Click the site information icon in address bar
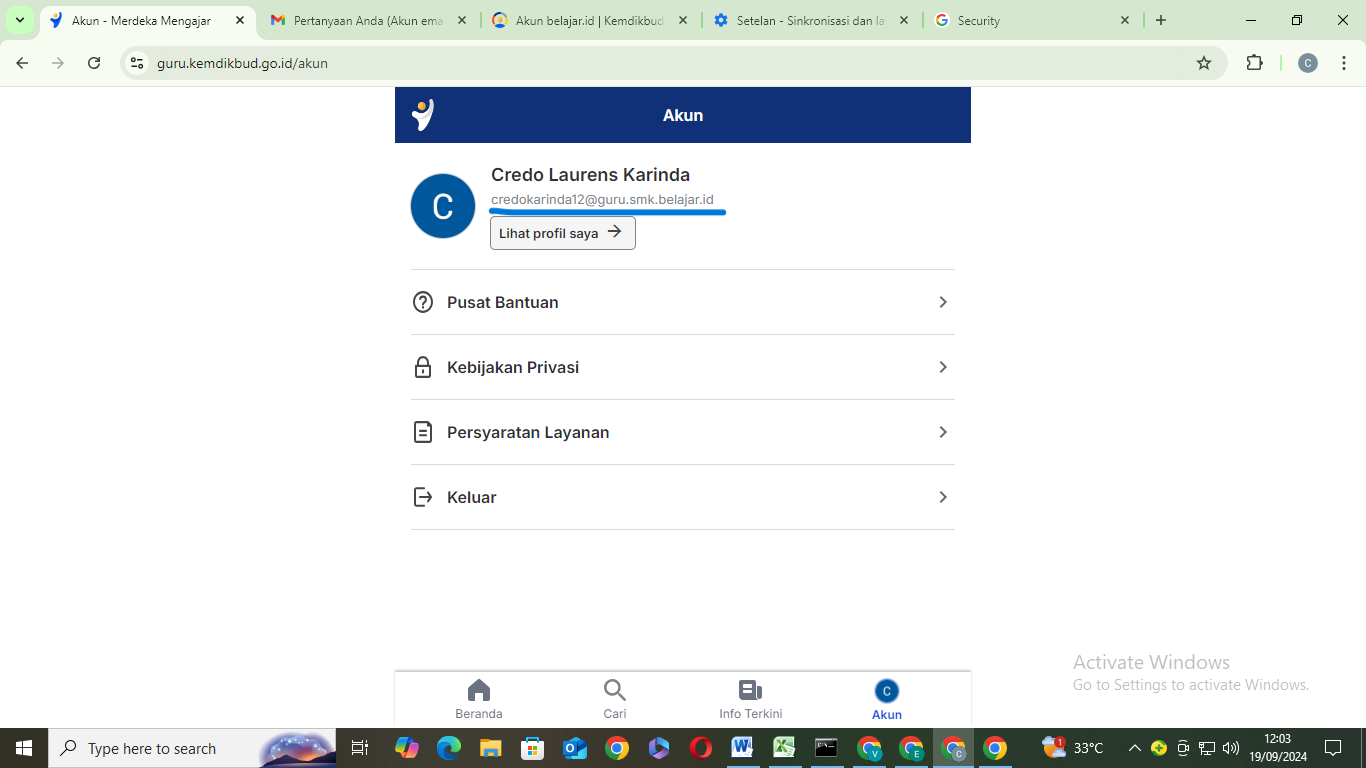 pos(138,63)
